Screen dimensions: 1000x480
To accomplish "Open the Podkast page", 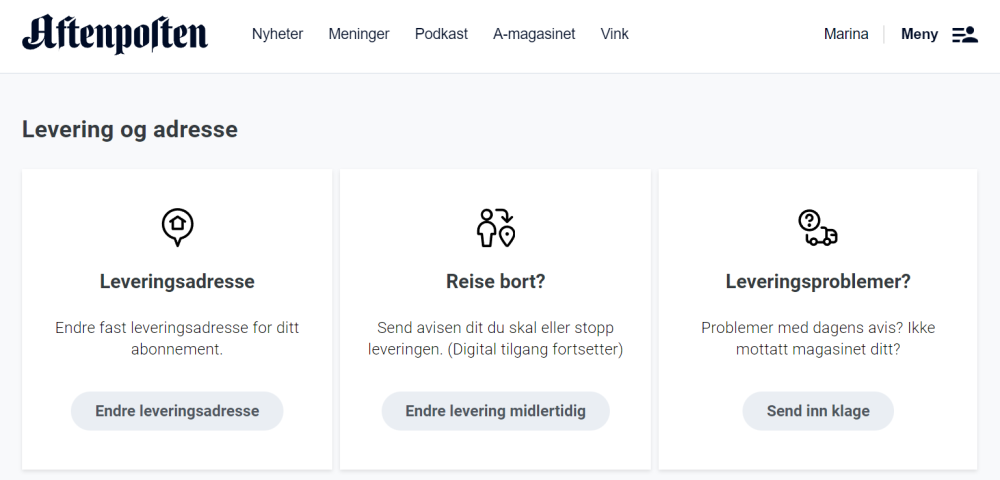I will click(x=441, y=34).
